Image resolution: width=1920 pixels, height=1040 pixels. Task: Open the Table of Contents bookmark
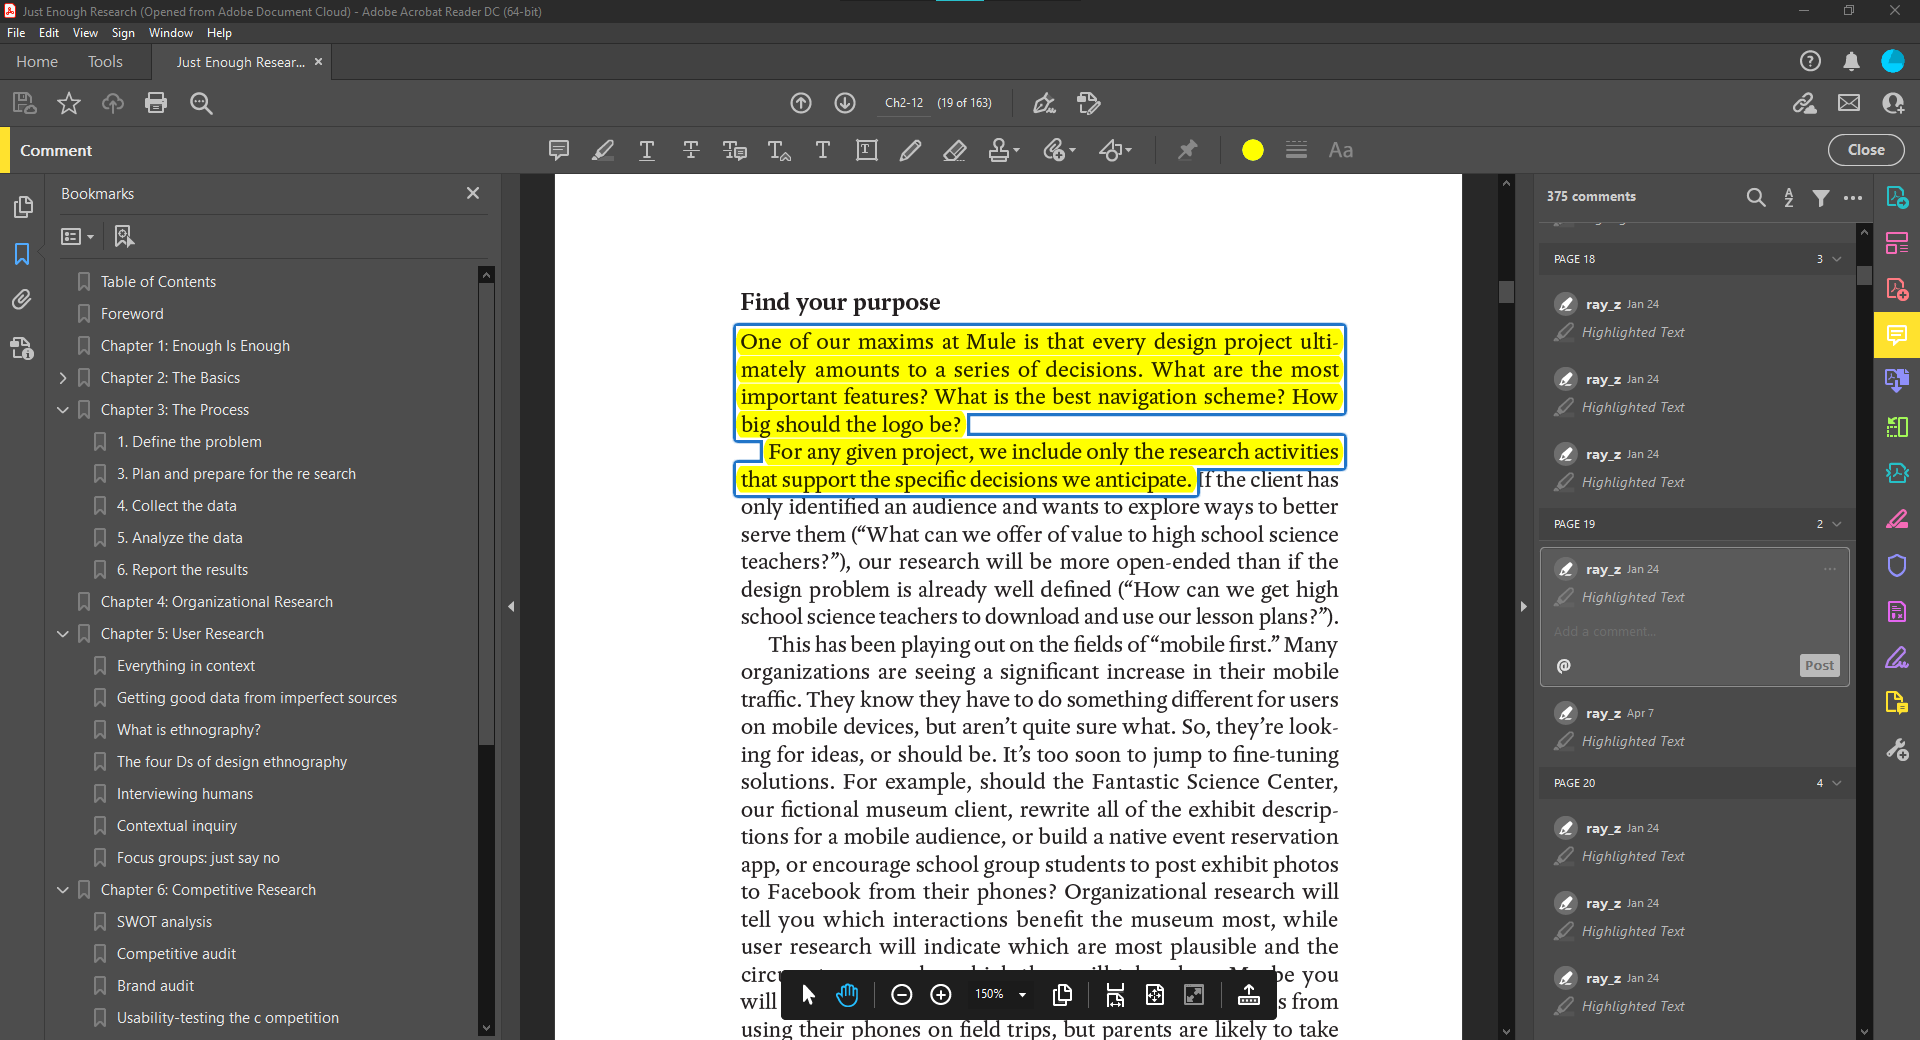[158, 282]
